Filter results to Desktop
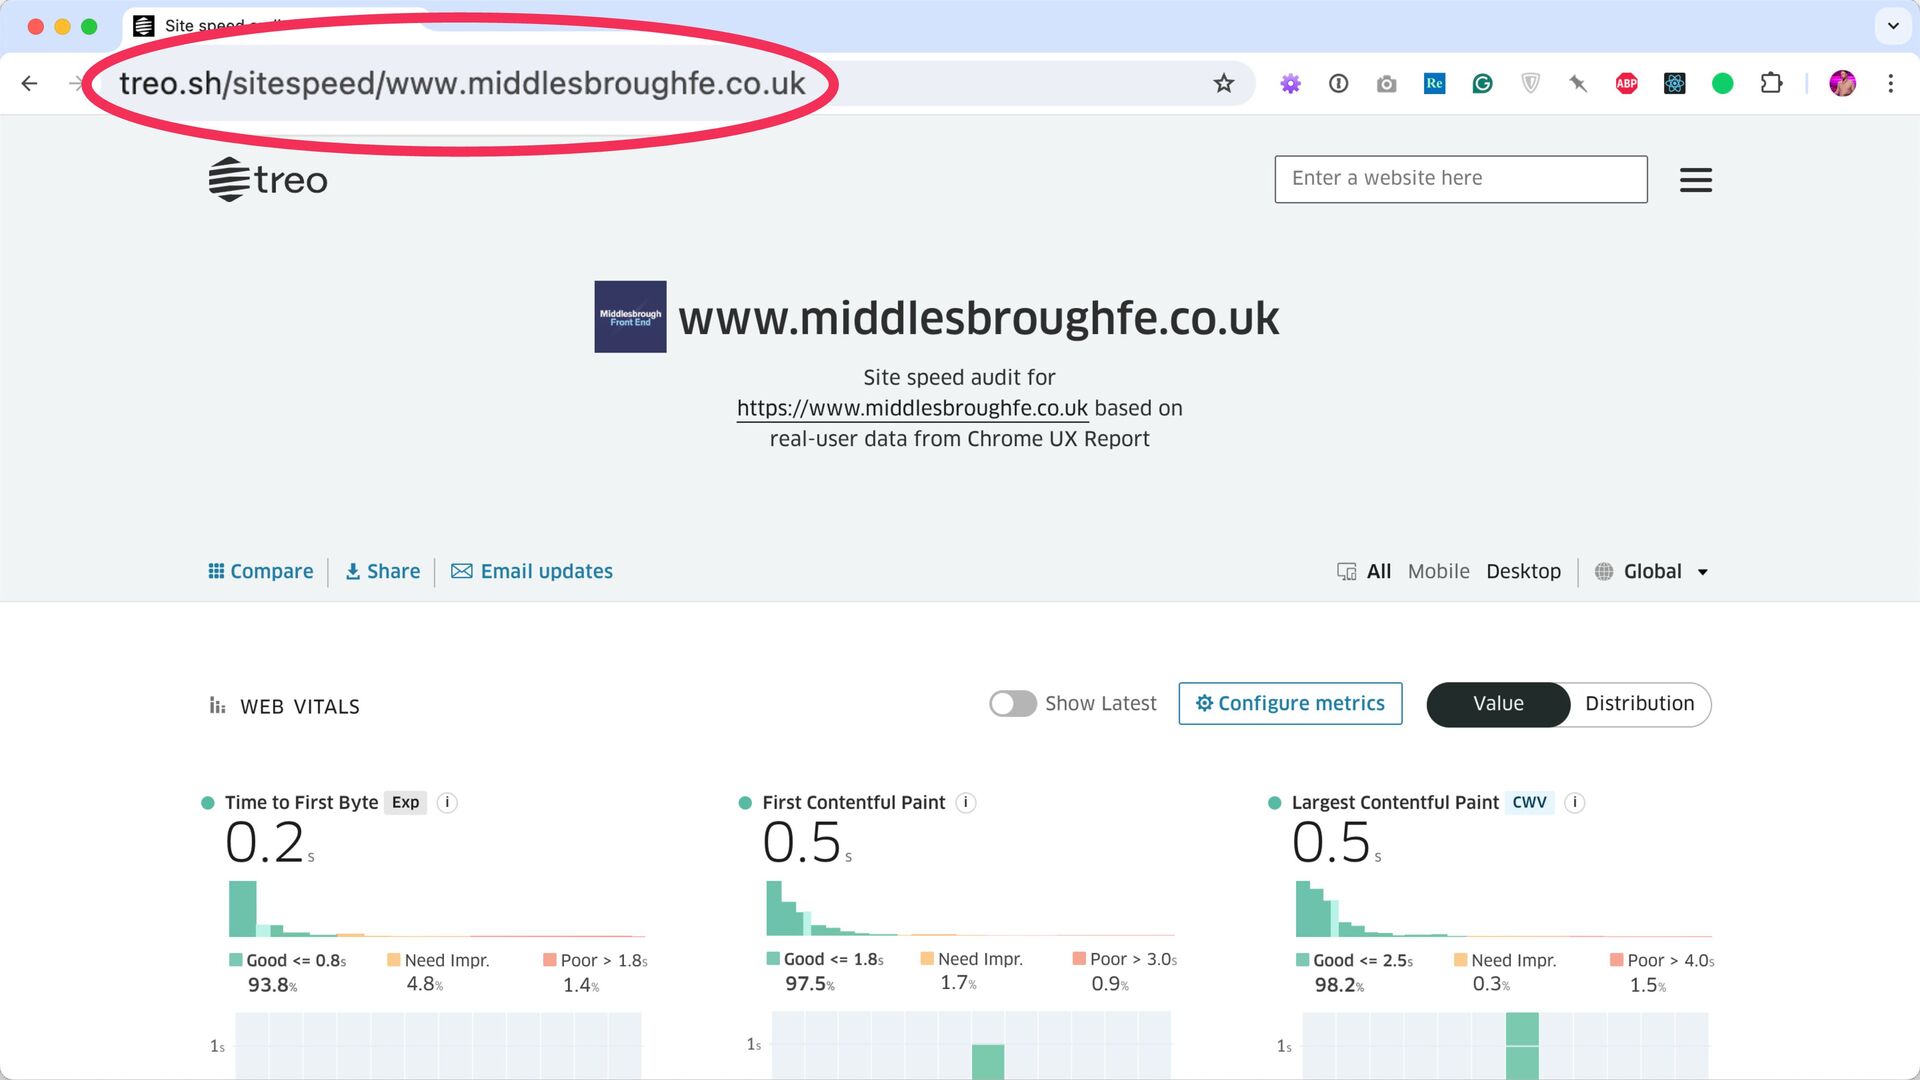Image resolution: width=1920 pixels, height=1080 pixels. (1523, 572)
